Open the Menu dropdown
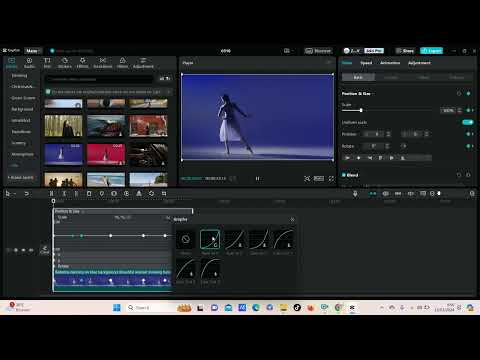The image size is (480, 360). [33, 51]
